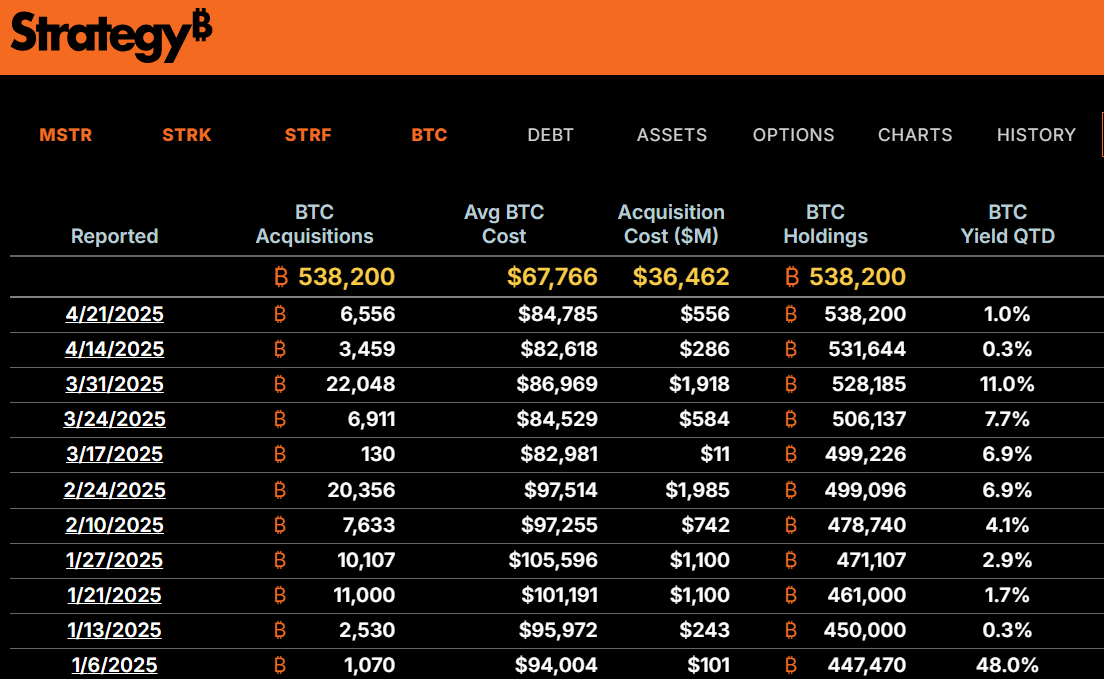Select the 4.1% yield value
Screen dimensions: 1104x679
1008,525
